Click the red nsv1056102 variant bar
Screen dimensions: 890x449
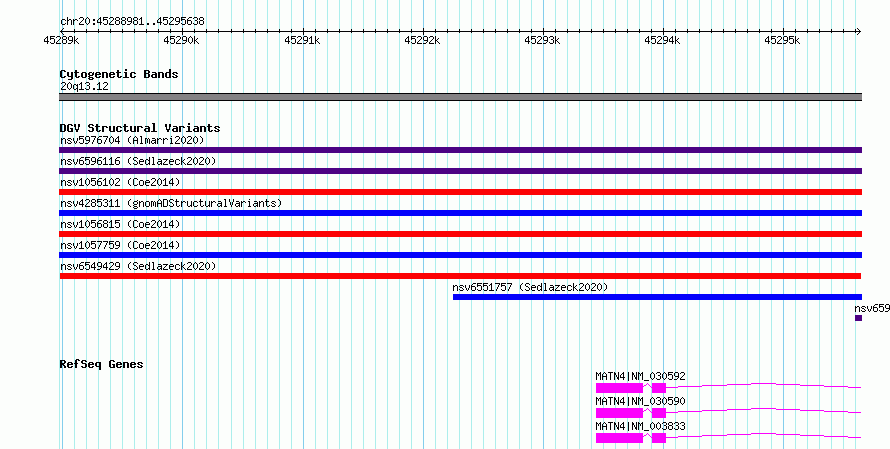[x=460, y=192]
